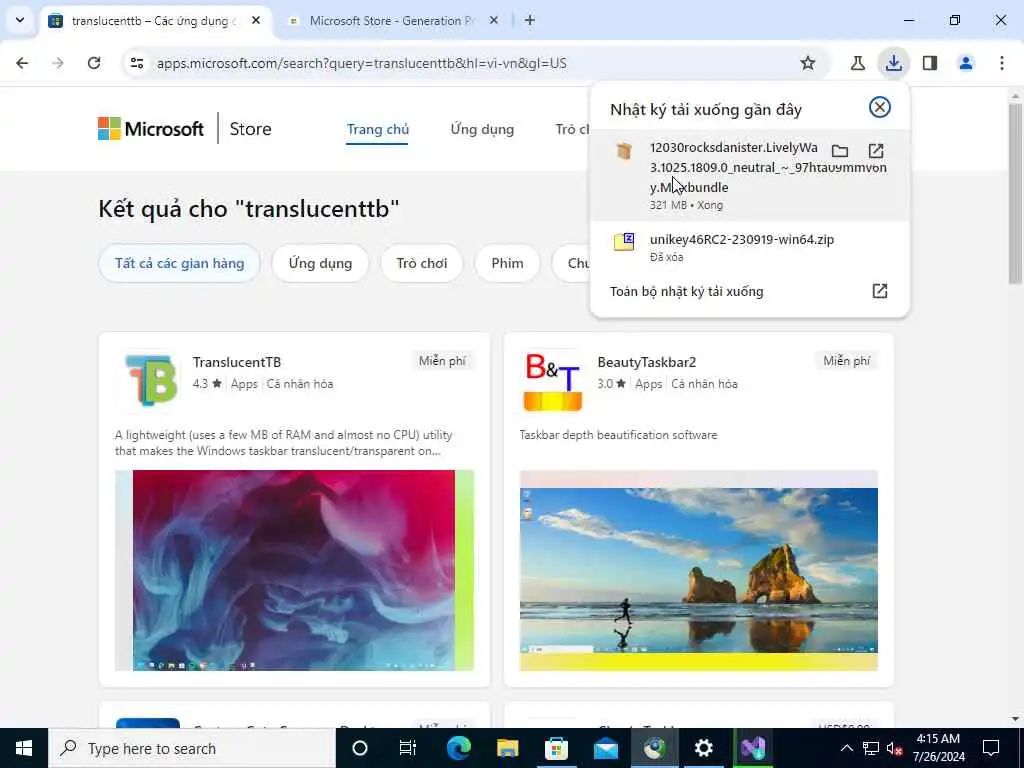Open the Windows Start menu
Screen dimensions: 1024x768
point(24,748)
